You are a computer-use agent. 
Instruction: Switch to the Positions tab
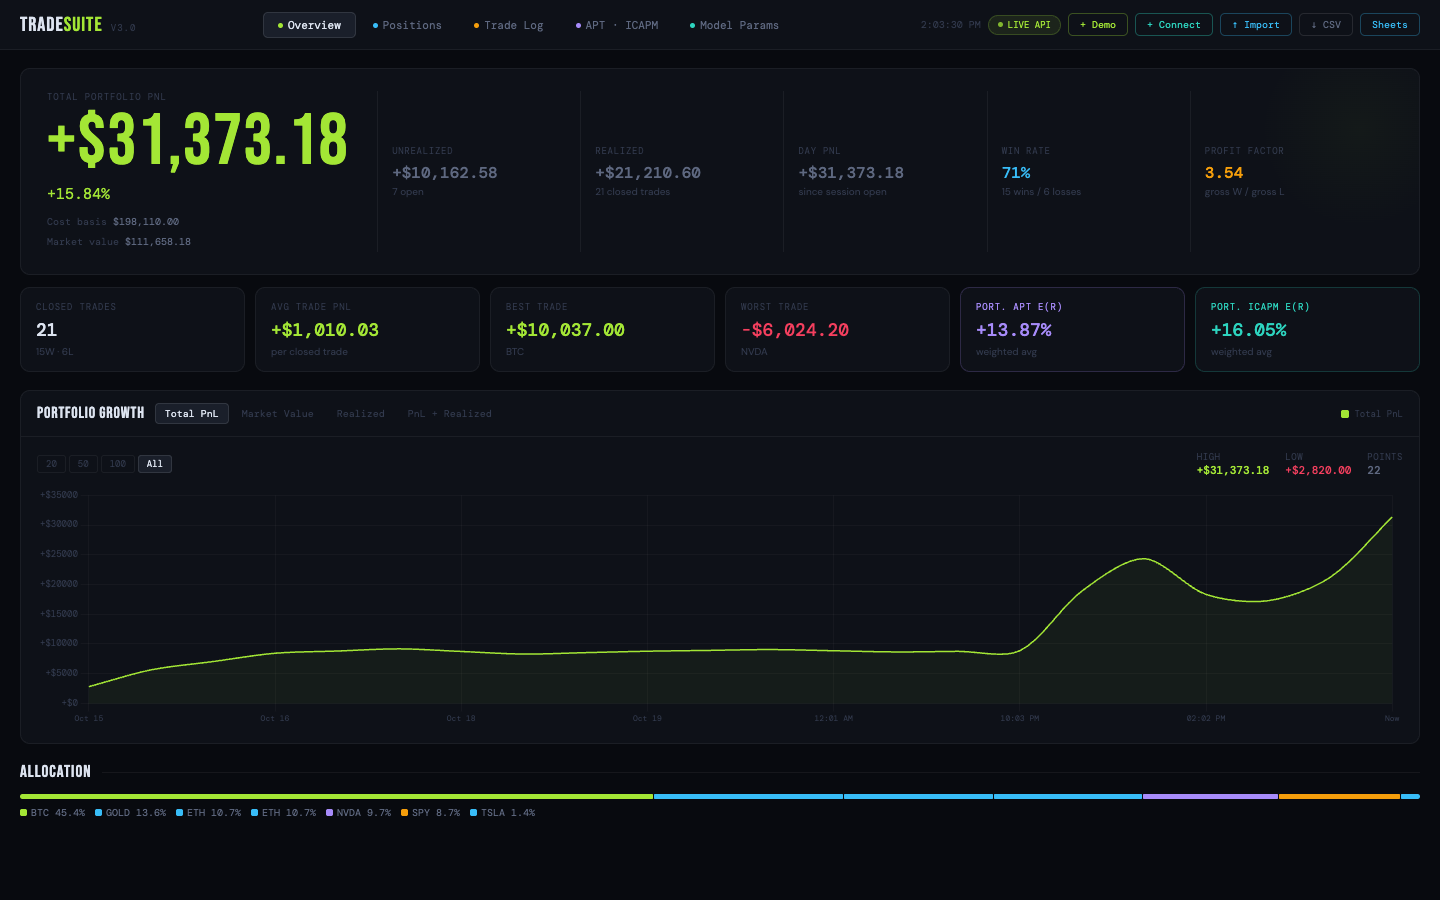tap(407, 25)
